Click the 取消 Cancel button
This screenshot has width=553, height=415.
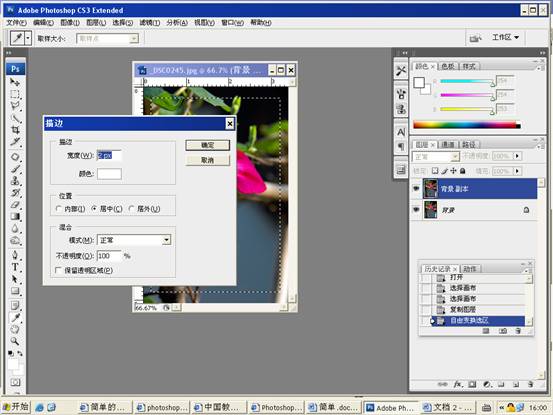[x=207, y=160]
